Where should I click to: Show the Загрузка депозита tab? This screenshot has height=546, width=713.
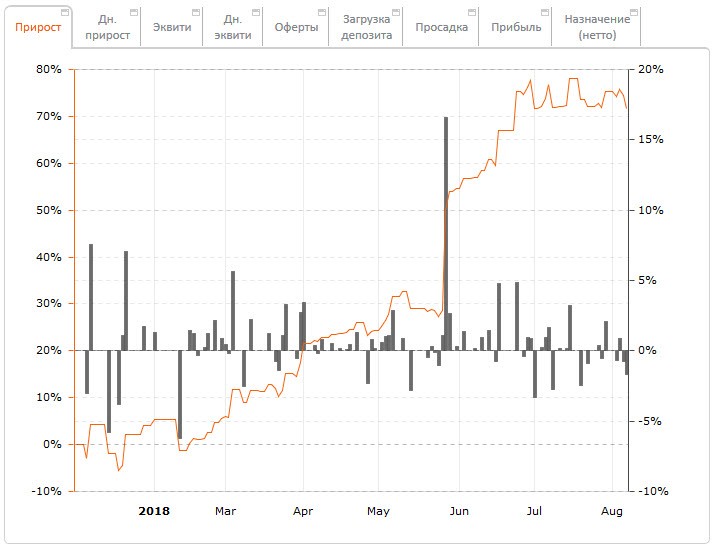[366, 27]
